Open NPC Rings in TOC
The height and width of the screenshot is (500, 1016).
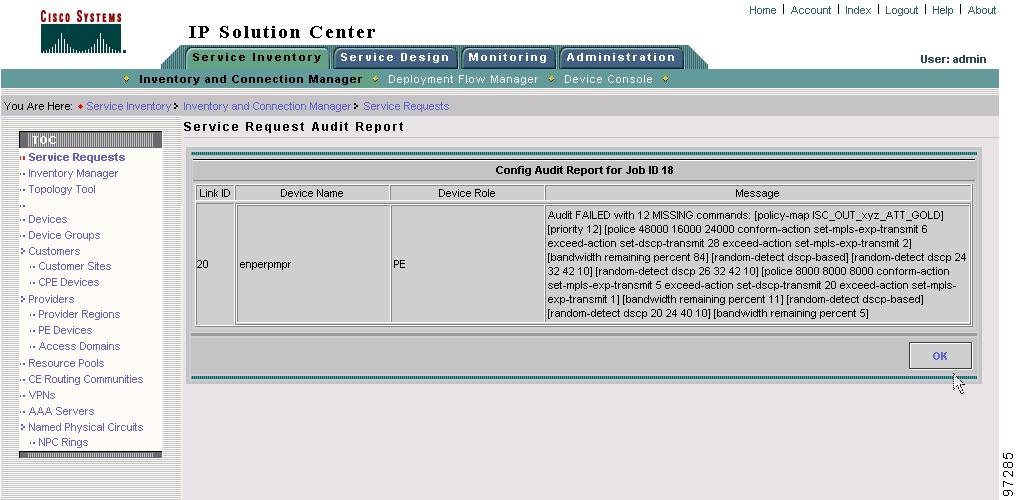point(63,442)
